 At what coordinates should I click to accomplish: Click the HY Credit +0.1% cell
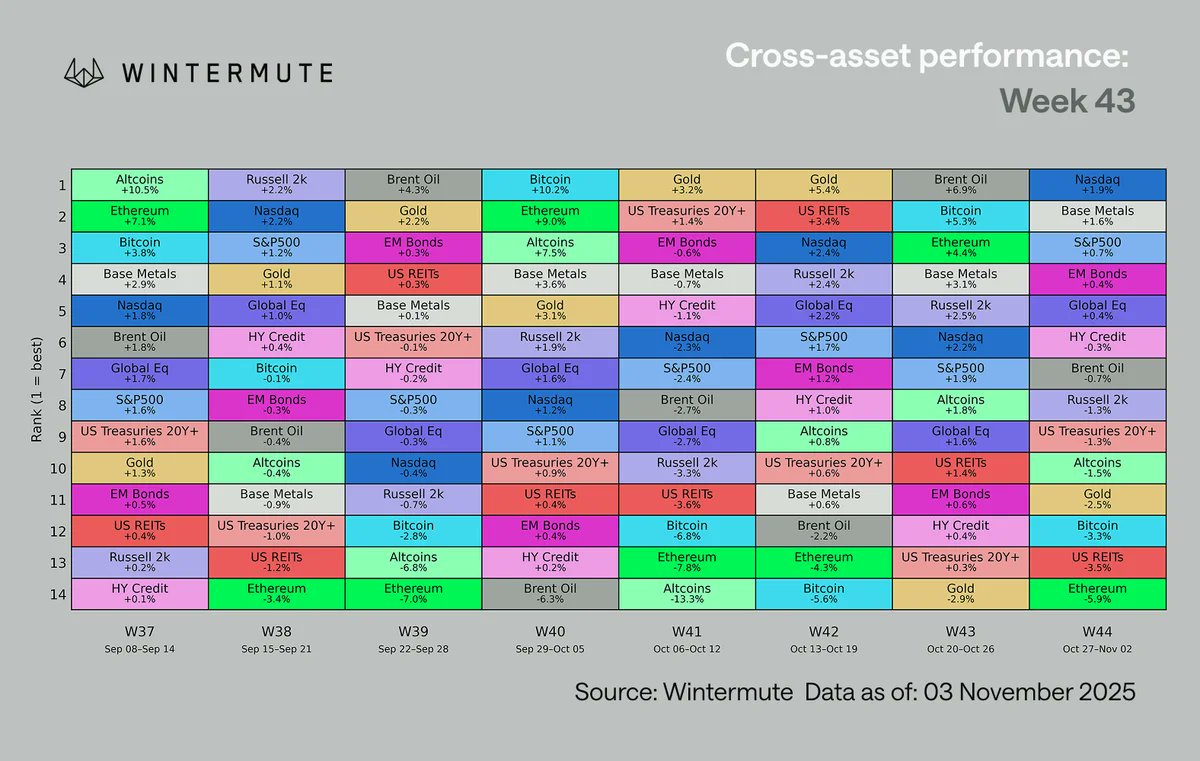140,594
